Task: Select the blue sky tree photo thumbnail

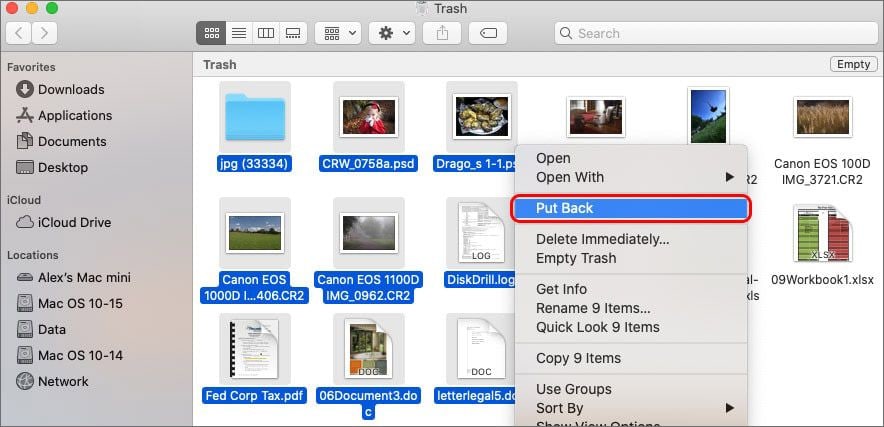Action: tap(708, 116)
